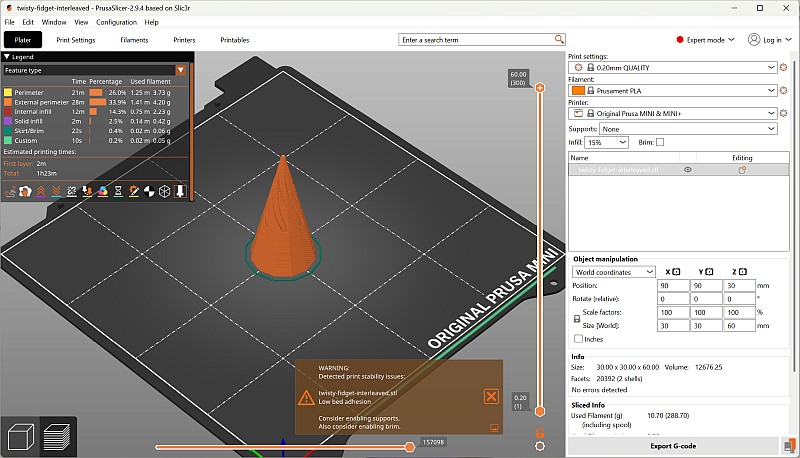
Task: Switch to the Print Settings tab
Action: [75, 40]
